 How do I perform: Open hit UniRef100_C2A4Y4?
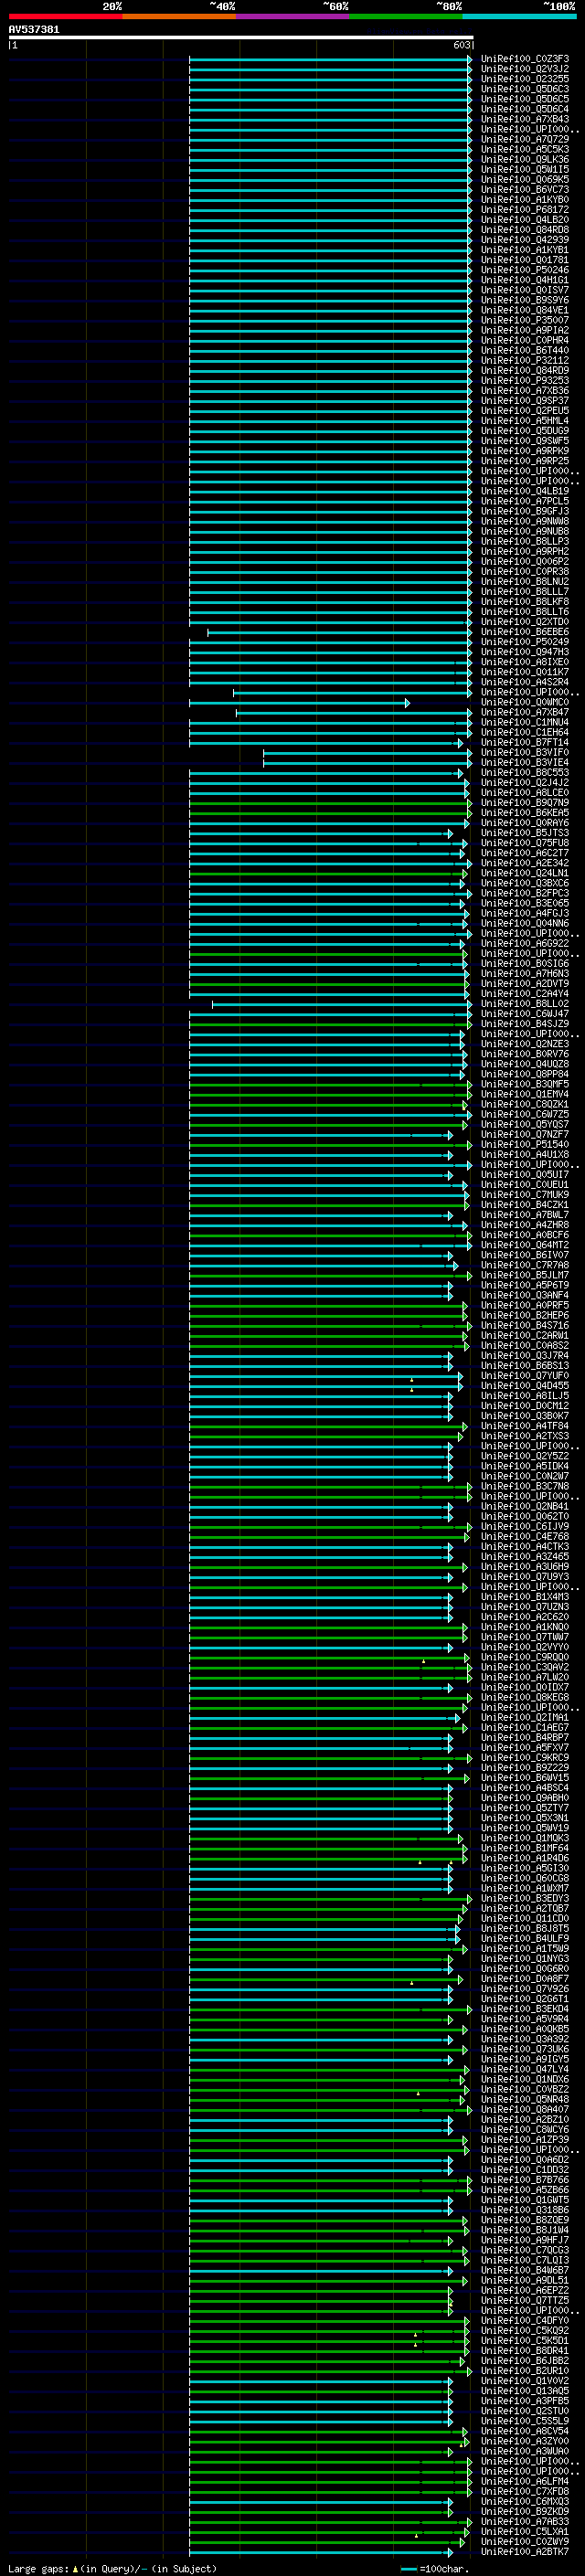point(525,993)
